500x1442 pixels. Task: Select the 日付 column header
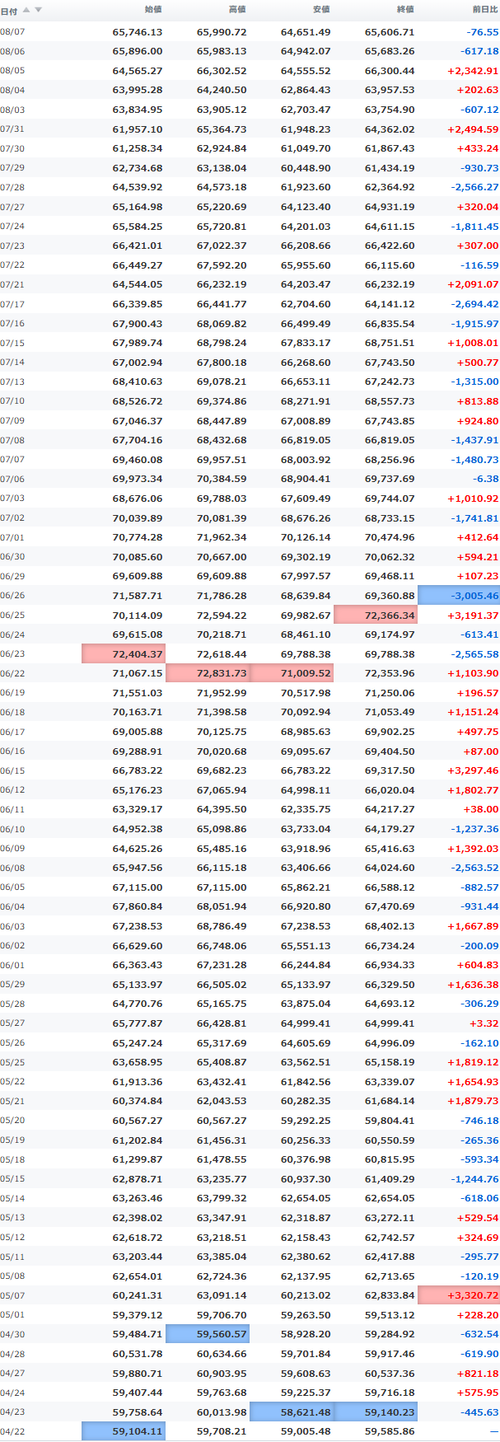pyautogui.click(x=8, y=9)
